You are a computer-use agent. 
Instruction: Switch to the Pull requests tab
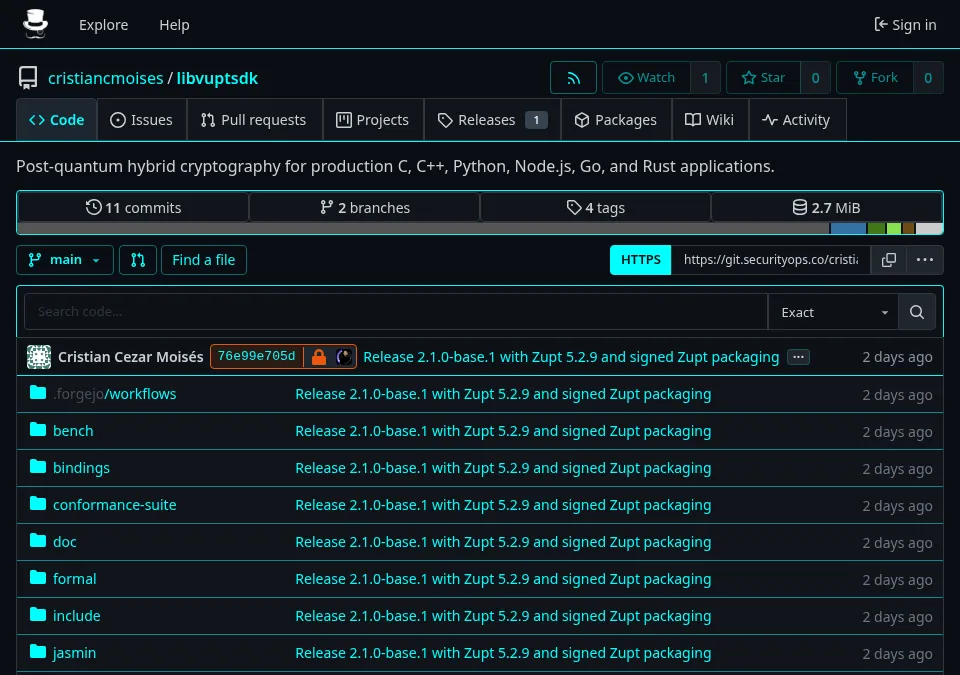point(254,120)
